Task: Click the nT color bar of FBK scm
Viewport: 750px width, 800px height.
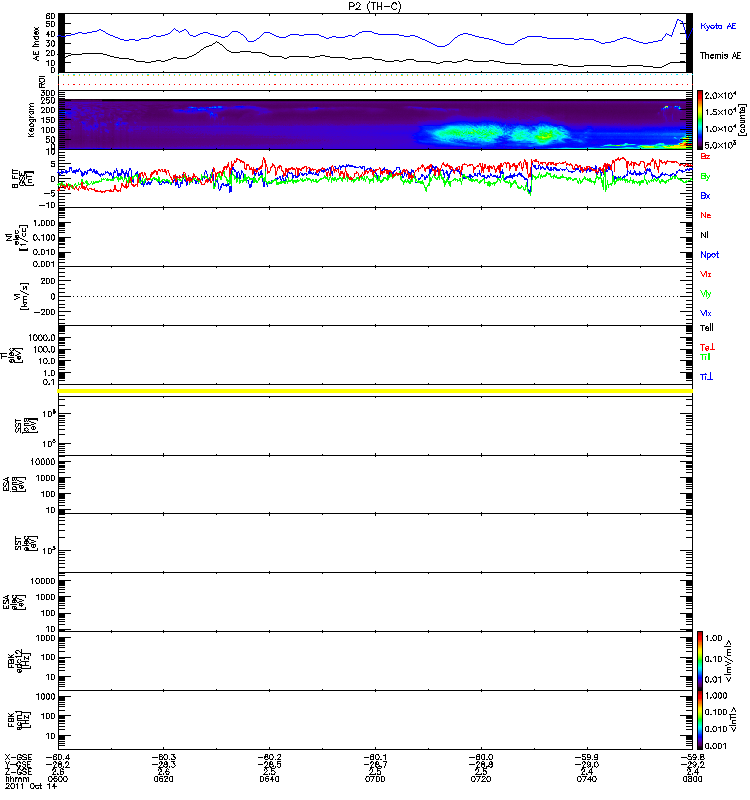Action: [x=699, y=720]
